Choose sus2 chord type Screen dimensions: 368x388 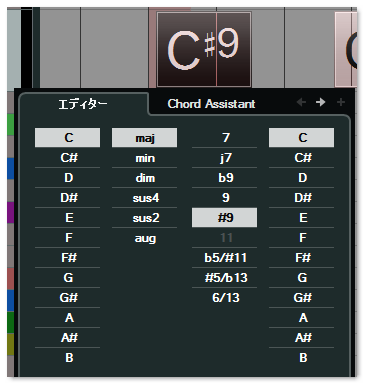(x=144, y=218)
